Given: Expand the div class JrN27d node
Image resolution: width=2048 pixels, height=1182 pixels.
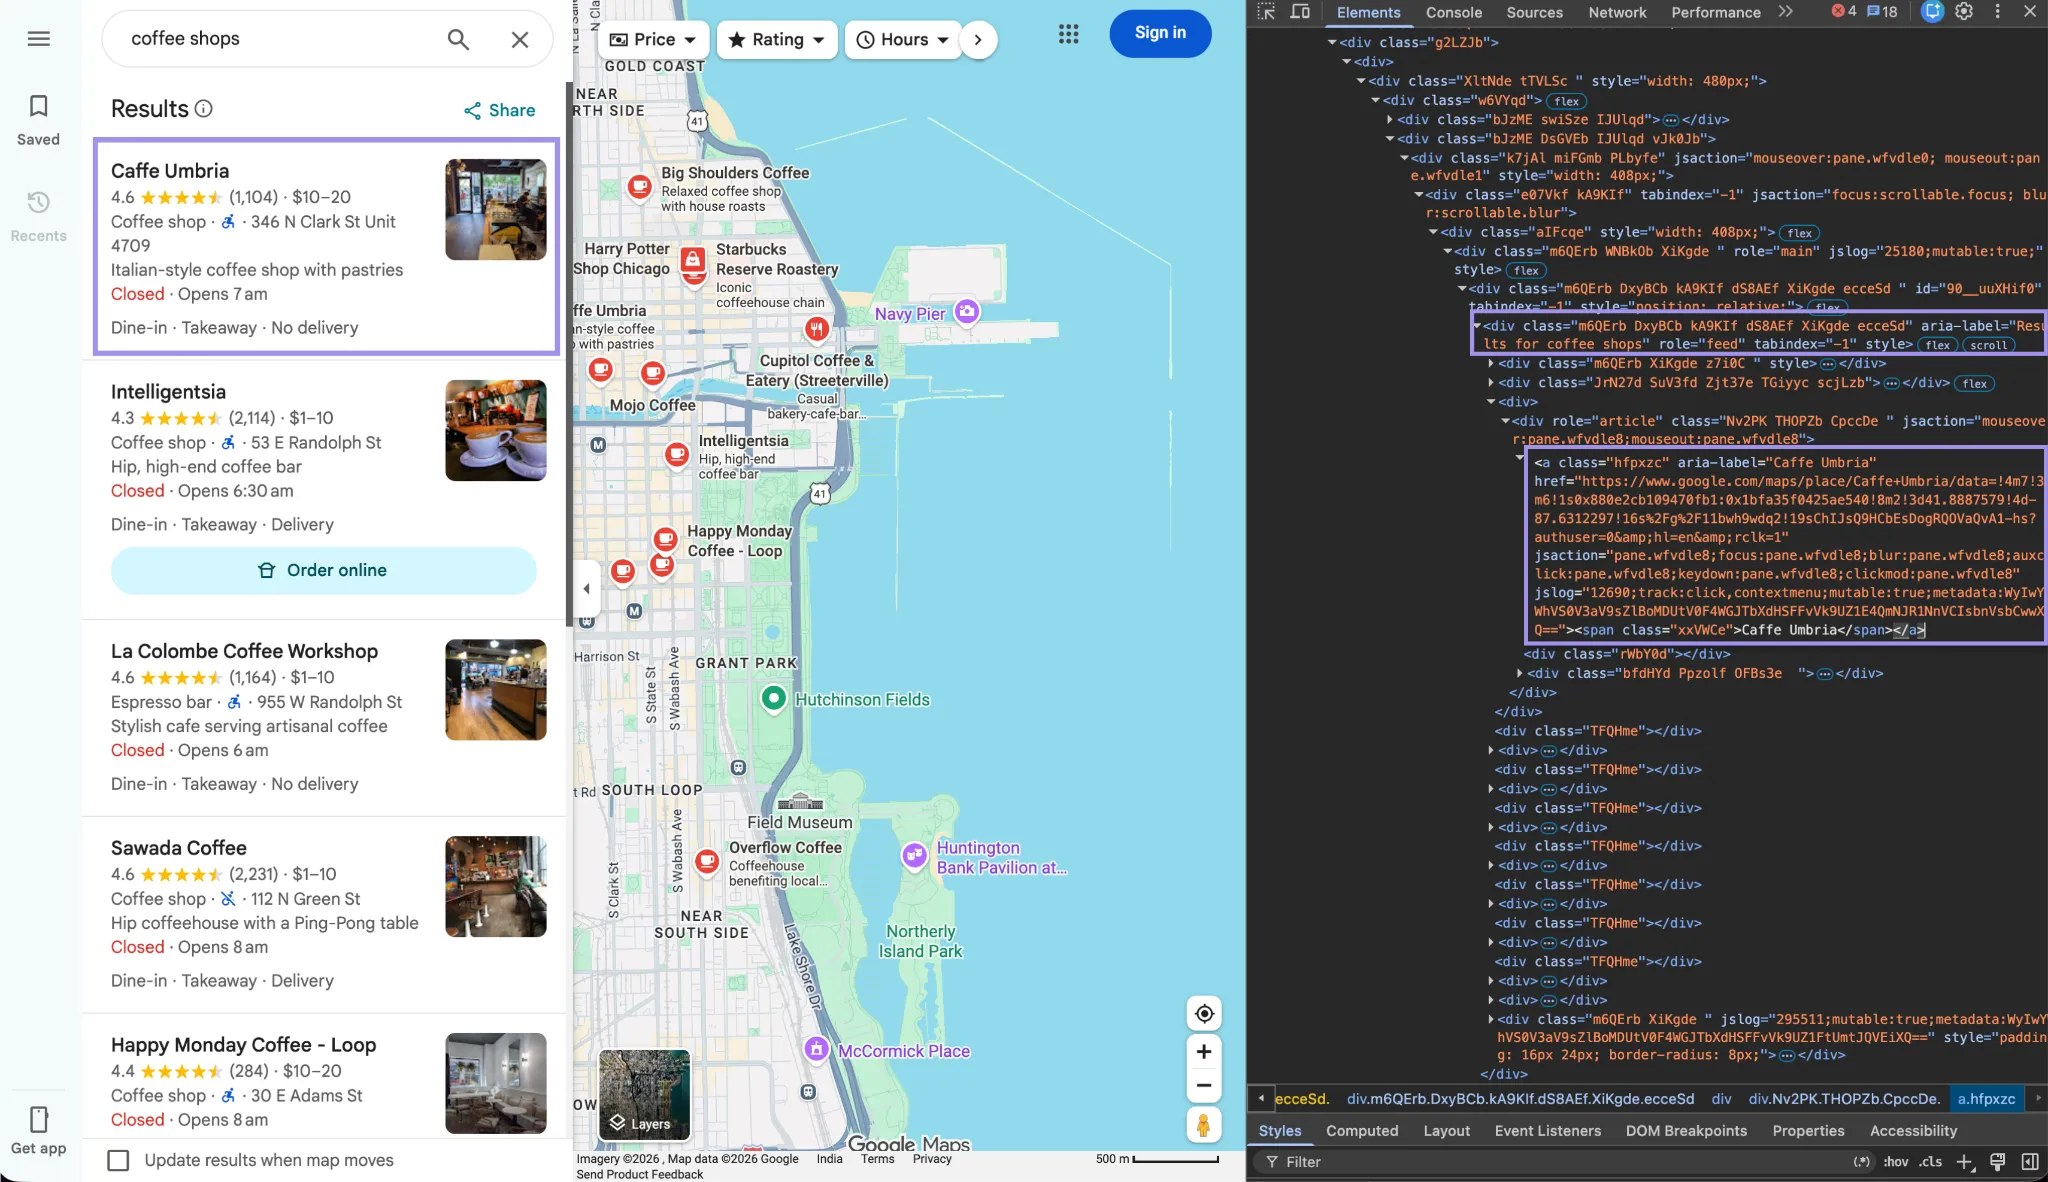Looking at the screenshot, I should coord(1490,383).
